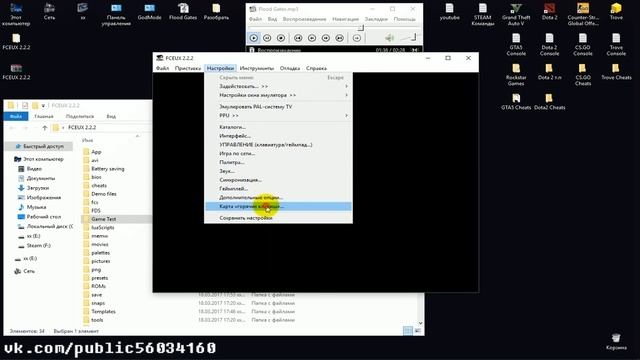Open the Flood Gates desktop file
Image resolution: width=640 pixels, height=360 pixels.
click(x=183, y=11)
